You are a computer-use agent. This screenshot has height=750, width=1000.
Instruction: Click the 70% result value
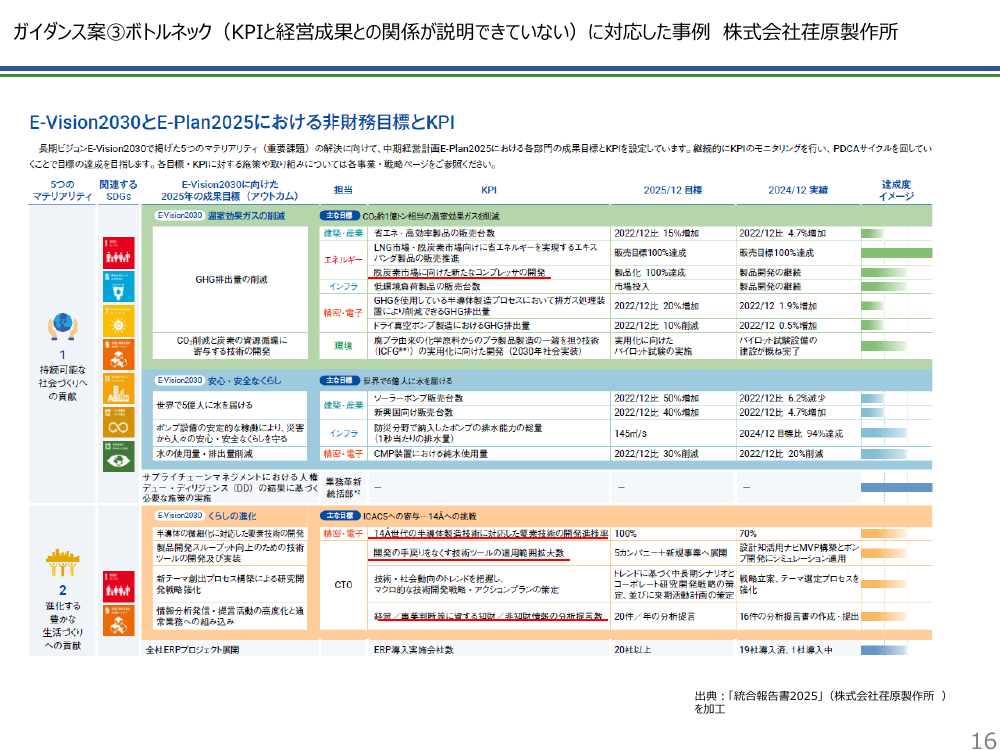click(748, 533)
